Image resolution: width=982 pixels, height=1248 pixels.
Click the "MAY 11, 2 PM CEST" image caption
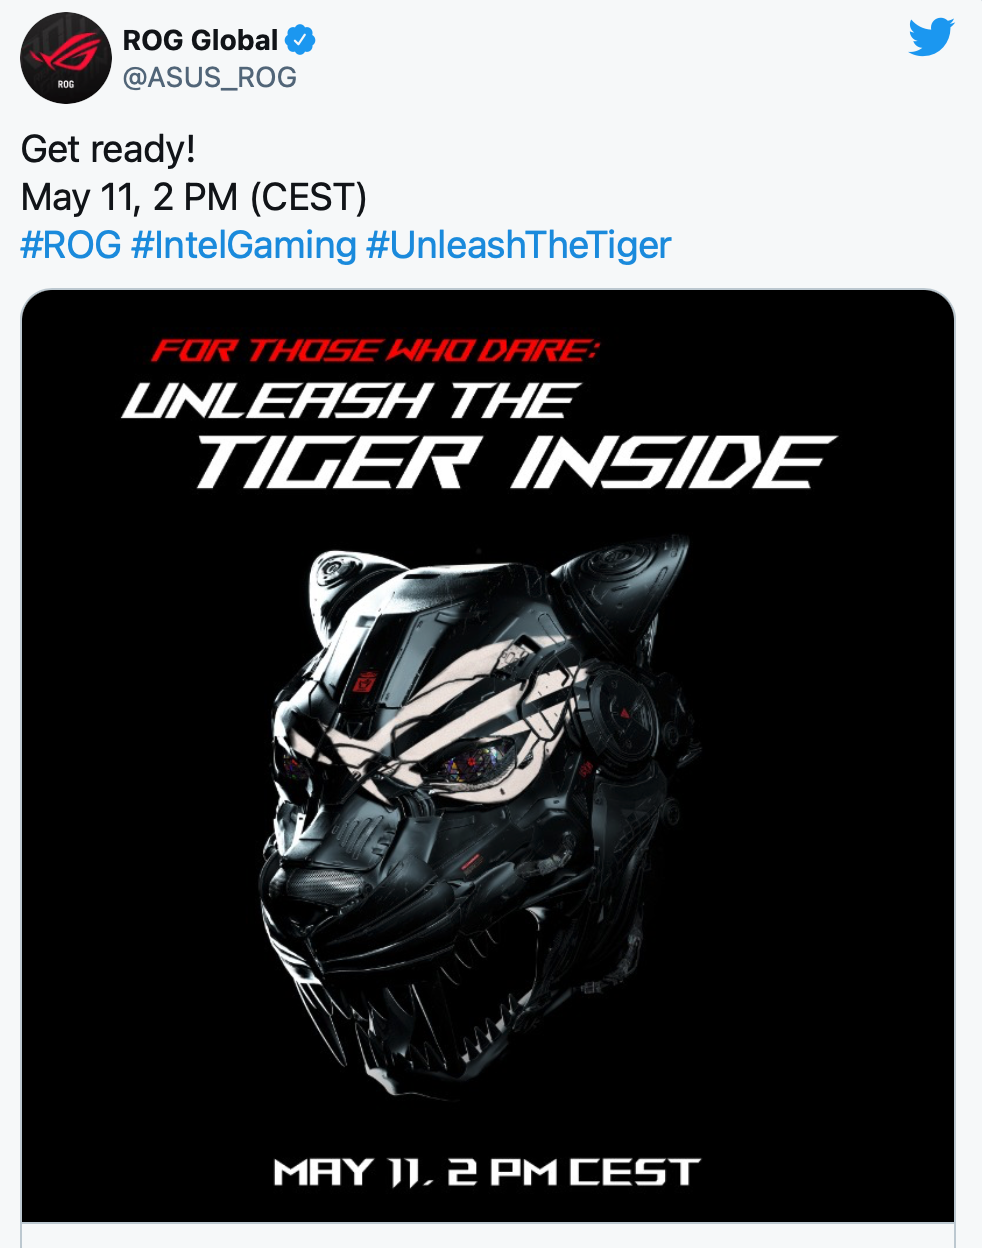pyautogui.click(x=487, y=1172)
